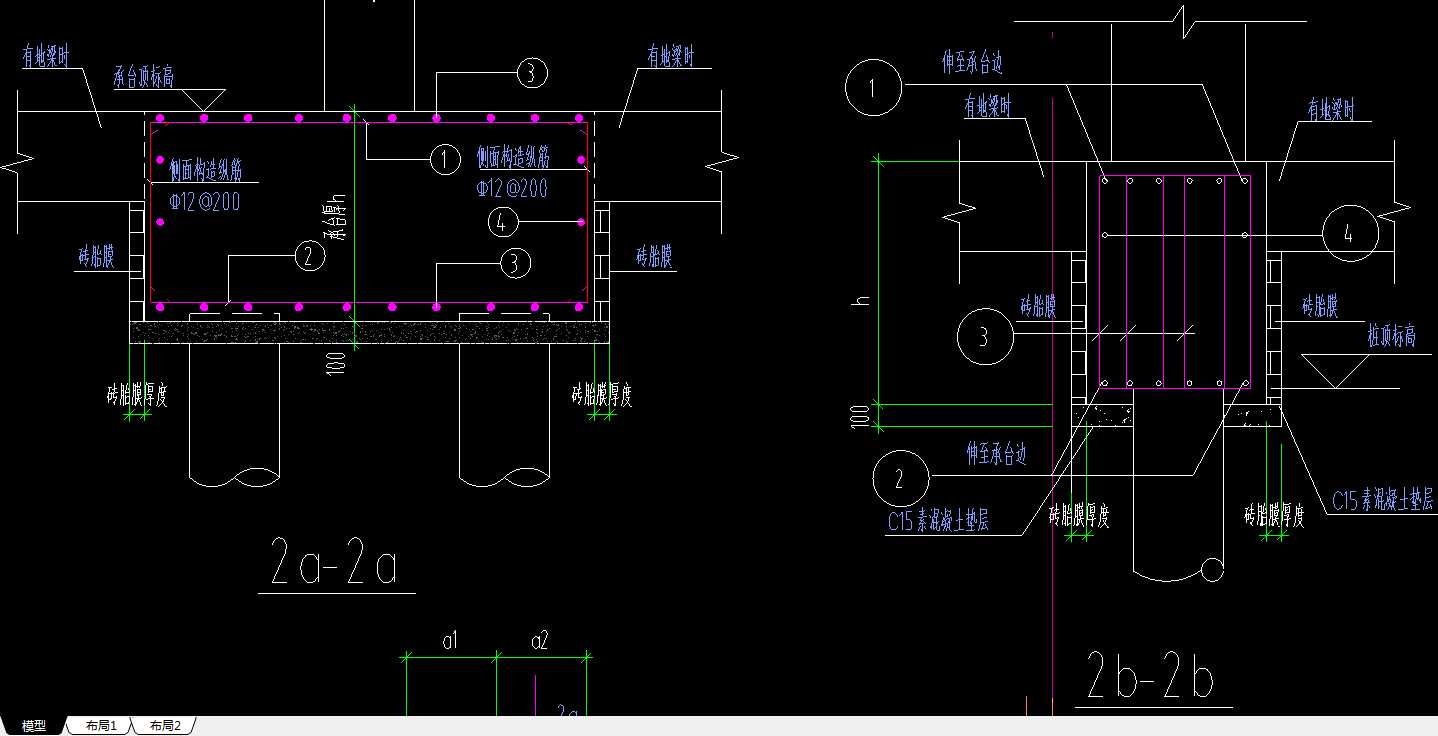Select the a2 dimension text

[539, 639]
